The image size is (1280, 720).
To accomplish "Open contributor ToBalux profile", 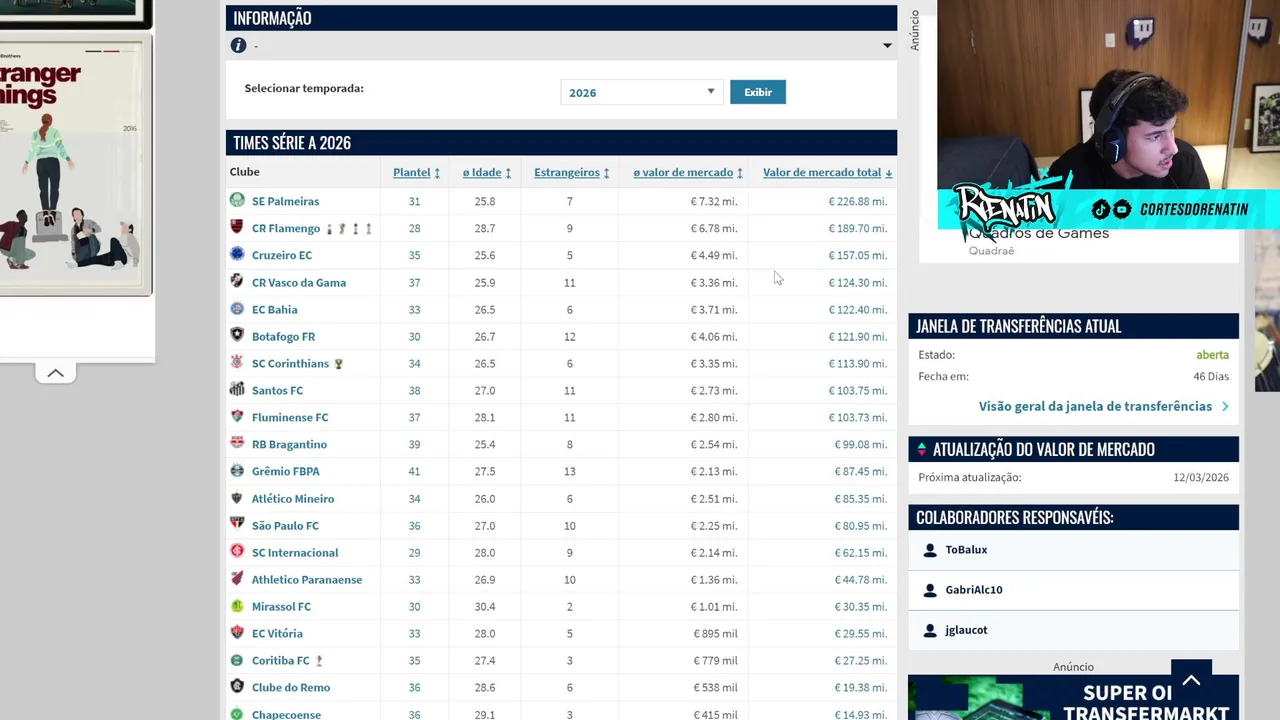I will [x=966, y=550].
